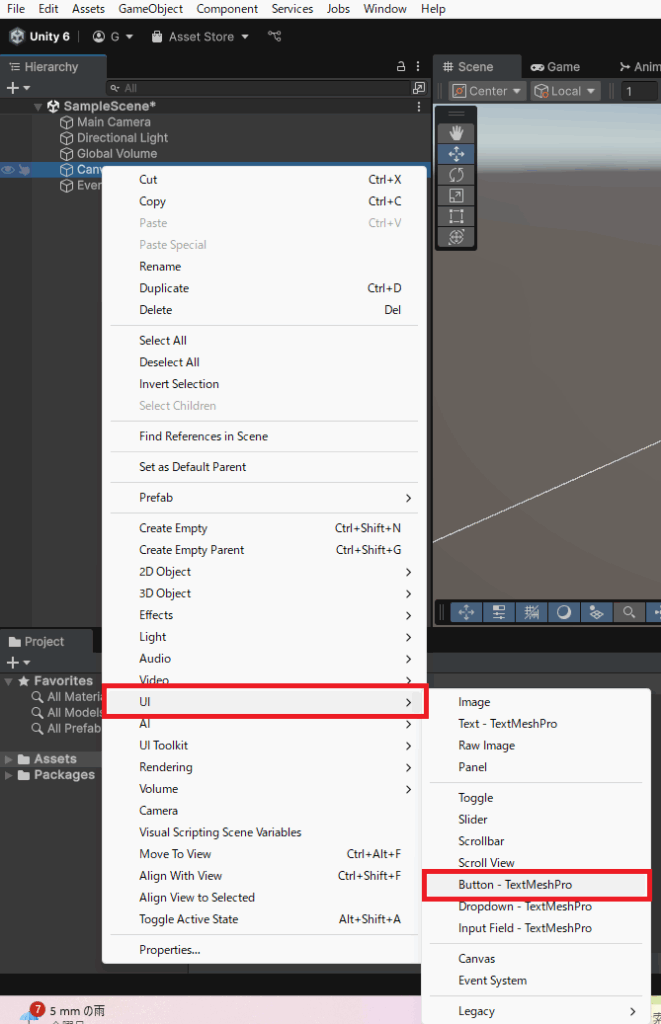Select the Hand (View) tool
This screenshot has width=661, height=1024.
[x=456, y=133]
